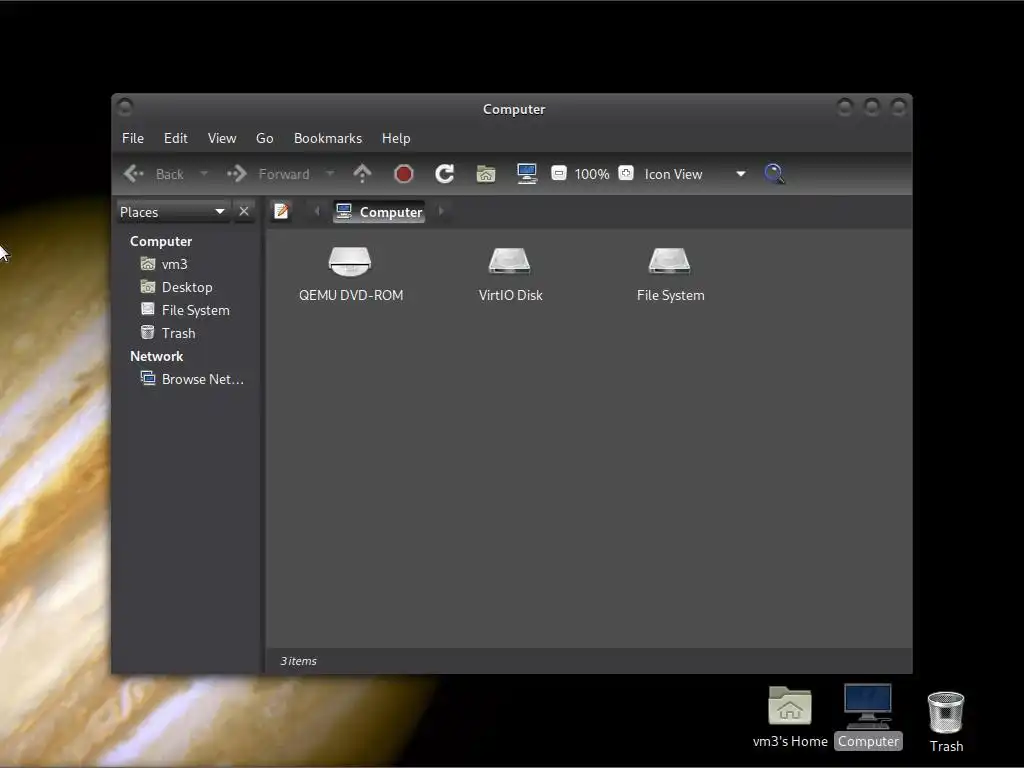
Task: Open the Icon View mode dropdown
Action: [695, 174]
